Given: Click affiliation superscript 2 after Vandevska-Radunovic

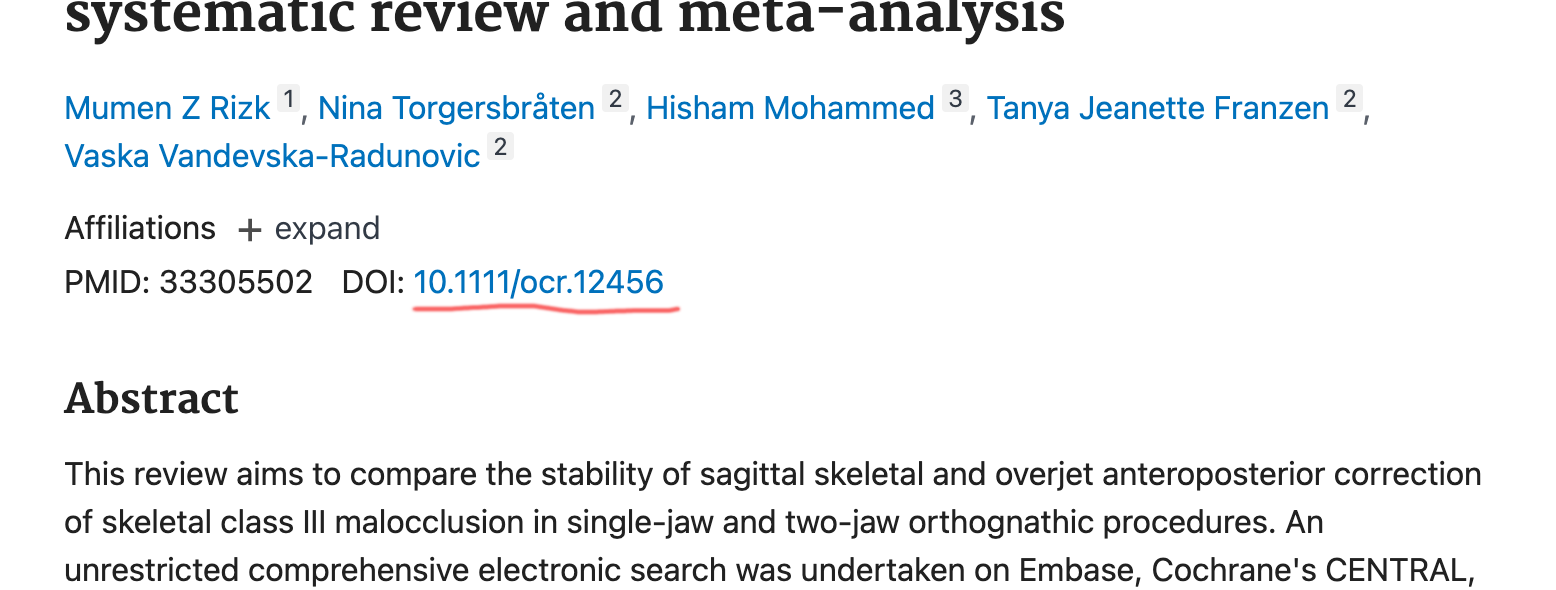Looking at the screenshot, I should 501,148.
